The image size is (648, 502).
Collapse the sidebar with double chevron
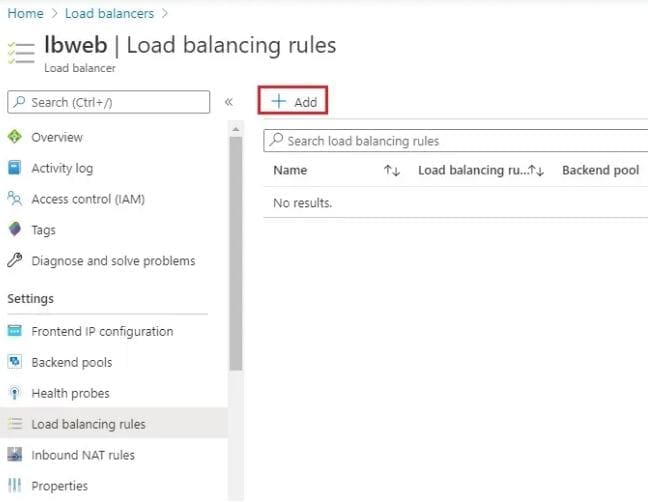pos(229,102)
